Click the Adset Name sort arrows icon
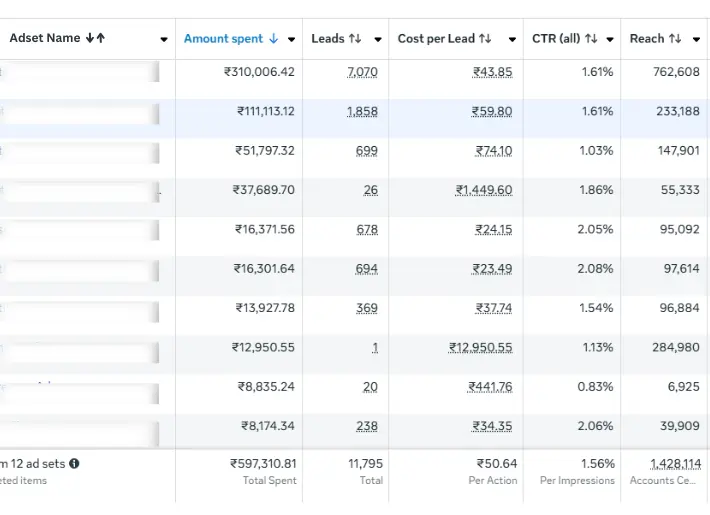 coord(95,39)
